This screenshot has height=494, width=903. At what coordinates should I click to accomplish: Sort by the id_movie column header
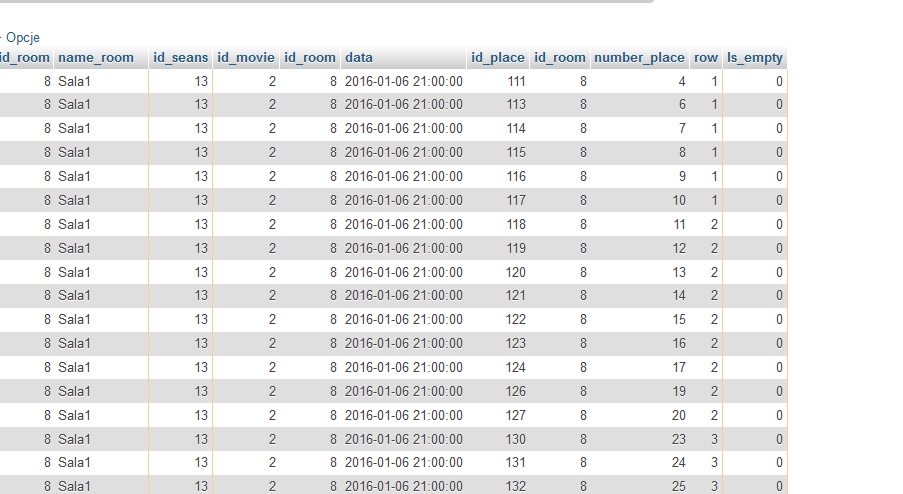[x=246, y=58]
